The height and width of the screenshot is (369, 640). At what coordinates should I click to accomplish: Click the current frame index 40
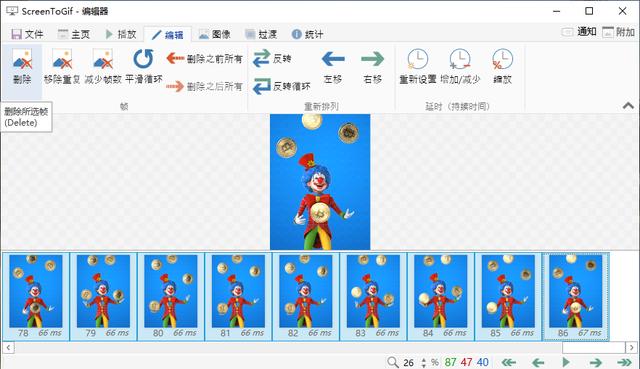point(482,362)
